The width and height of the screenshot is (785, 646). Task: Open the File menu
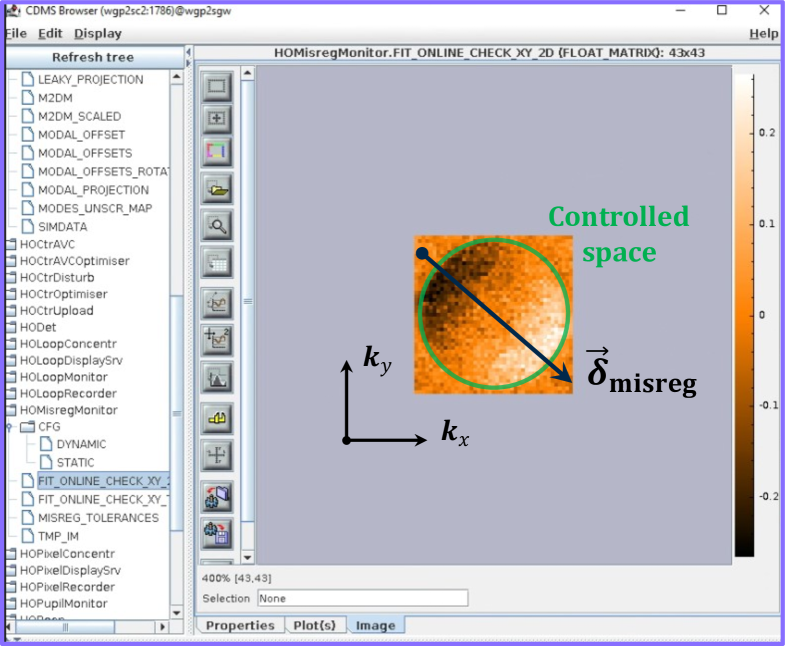[16, 34]
